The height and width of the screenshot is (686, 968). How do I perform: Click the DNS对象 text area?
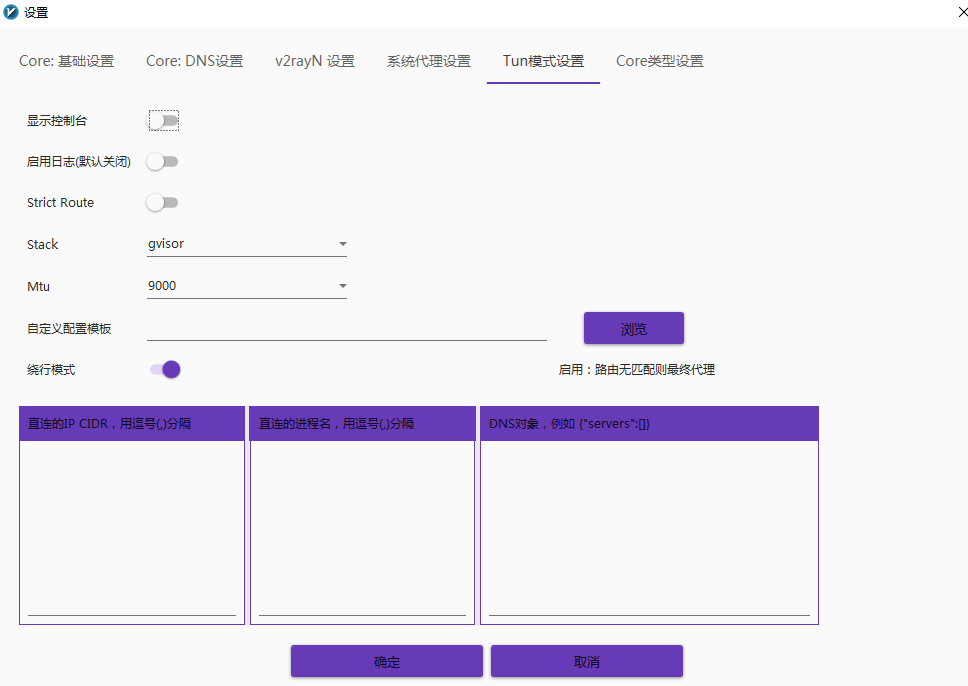pyautogui.click(x=648, y=520)
